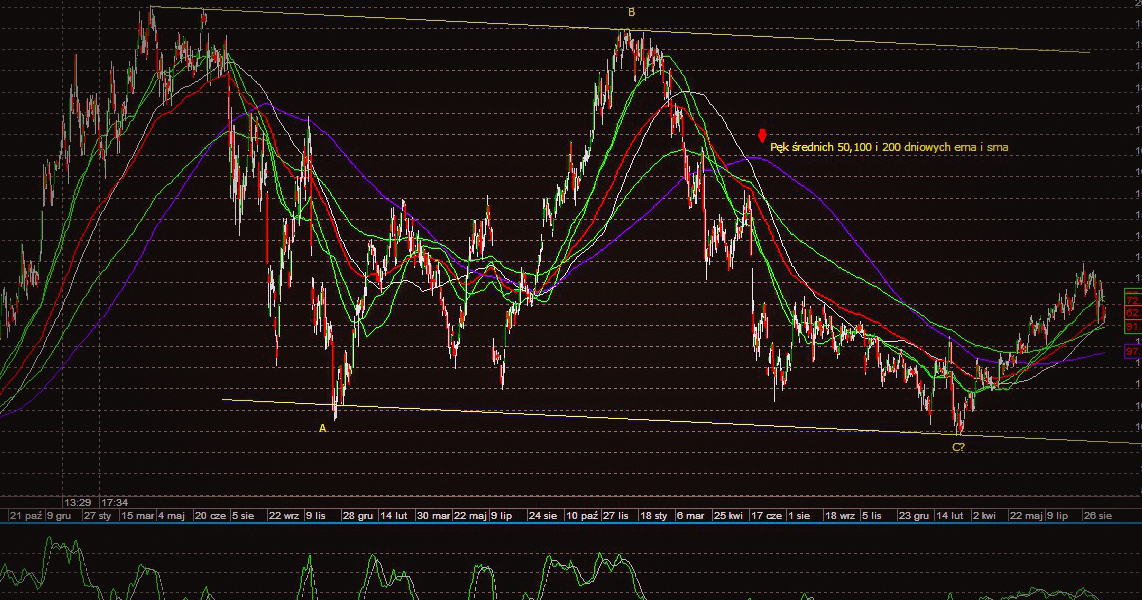Click the '28 gru' date label
The width and height of the screenshot is (1142, 600).
click(x=357, y=515)
